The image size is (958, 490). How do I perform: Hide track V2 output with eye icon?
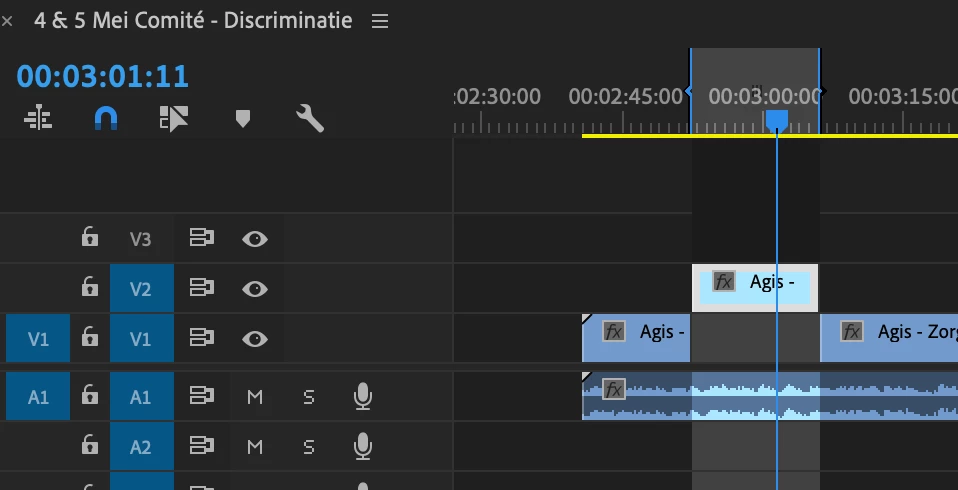(x=255, y=289)
